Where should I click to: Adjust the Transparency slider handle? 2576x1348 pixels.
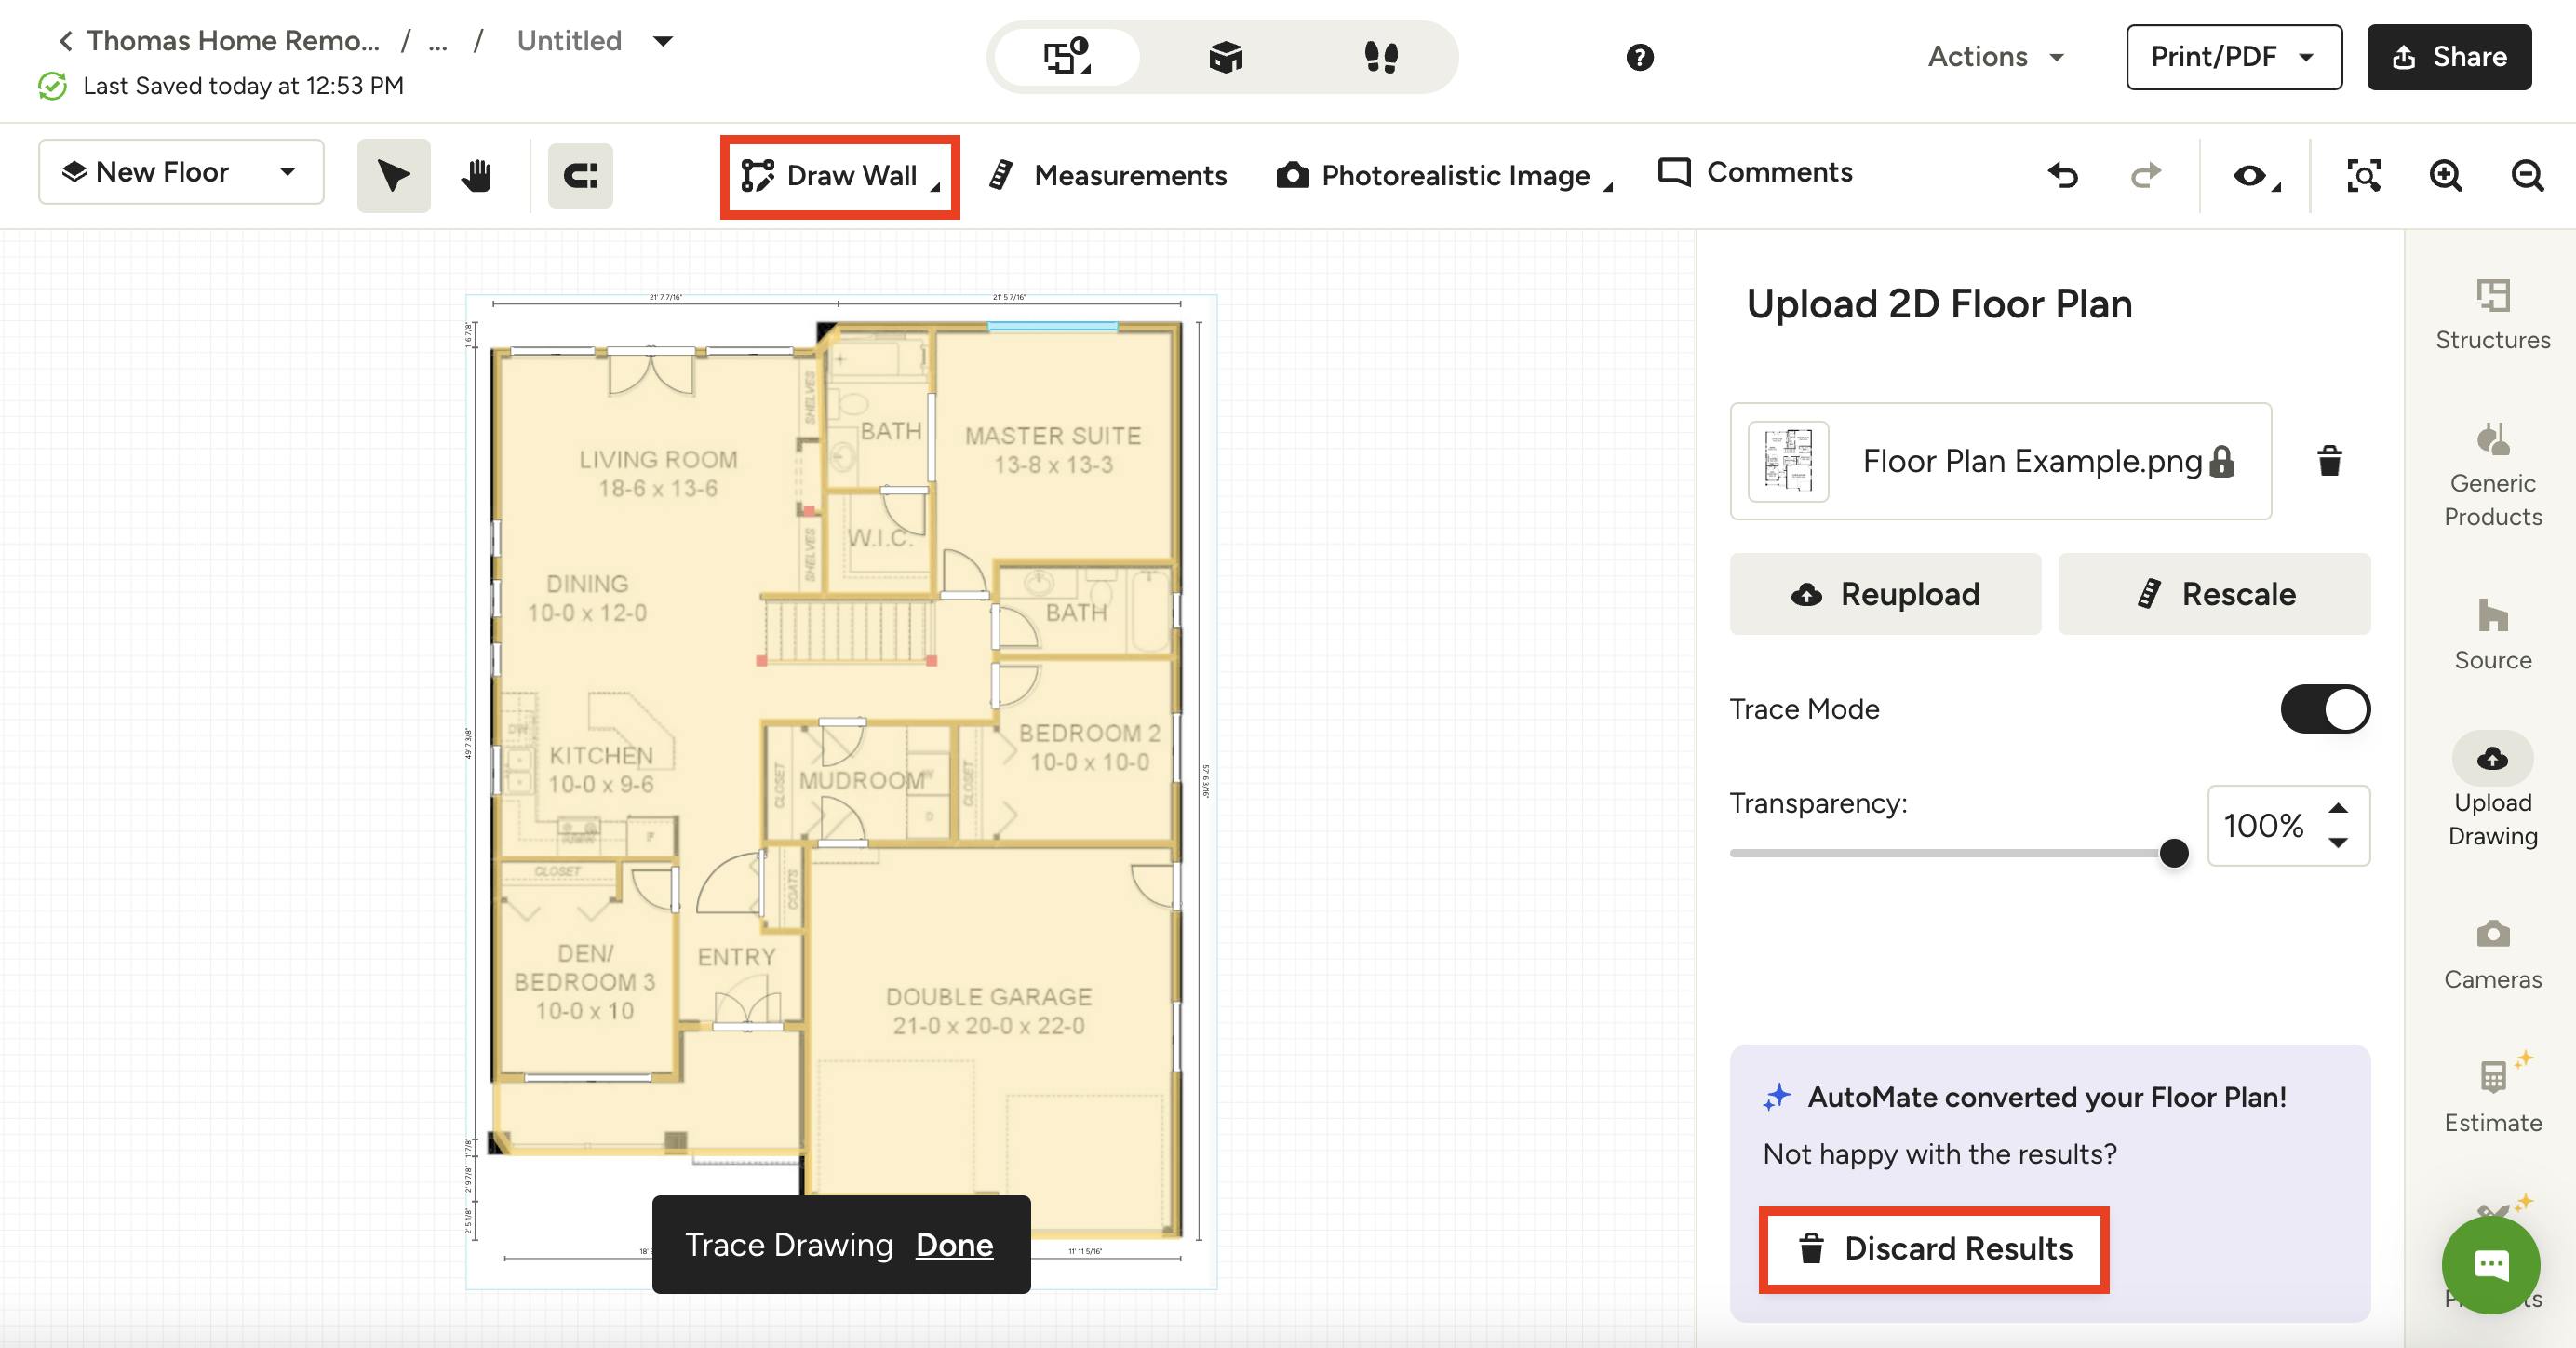2173,853
